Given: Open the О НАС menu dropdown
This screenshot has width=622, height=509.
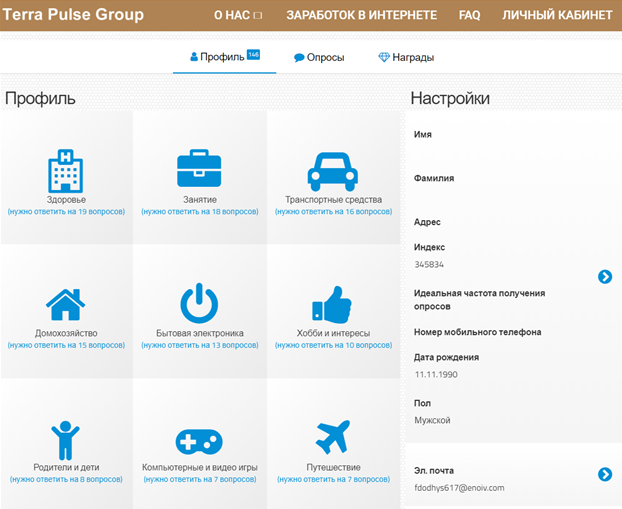Looking at the screenshot, I should click(238, 15).
